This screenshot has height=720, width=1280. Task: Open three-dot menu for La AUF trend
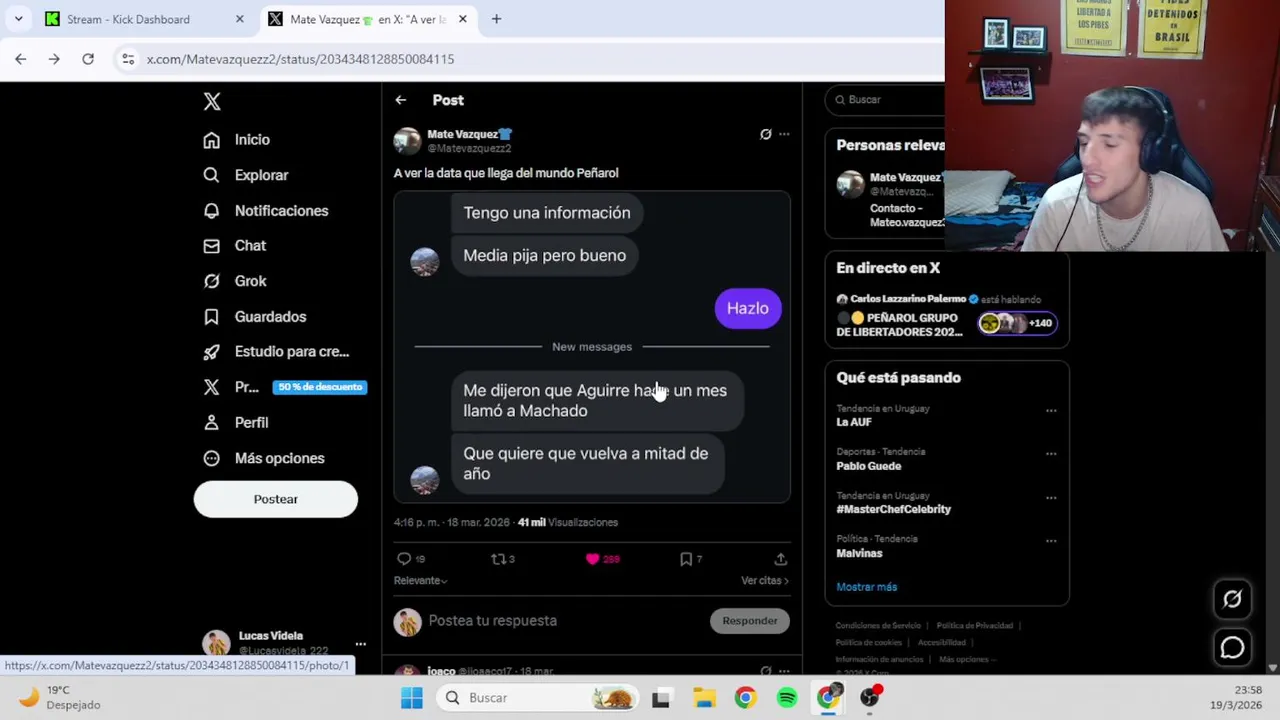(x=1051, y=410)
